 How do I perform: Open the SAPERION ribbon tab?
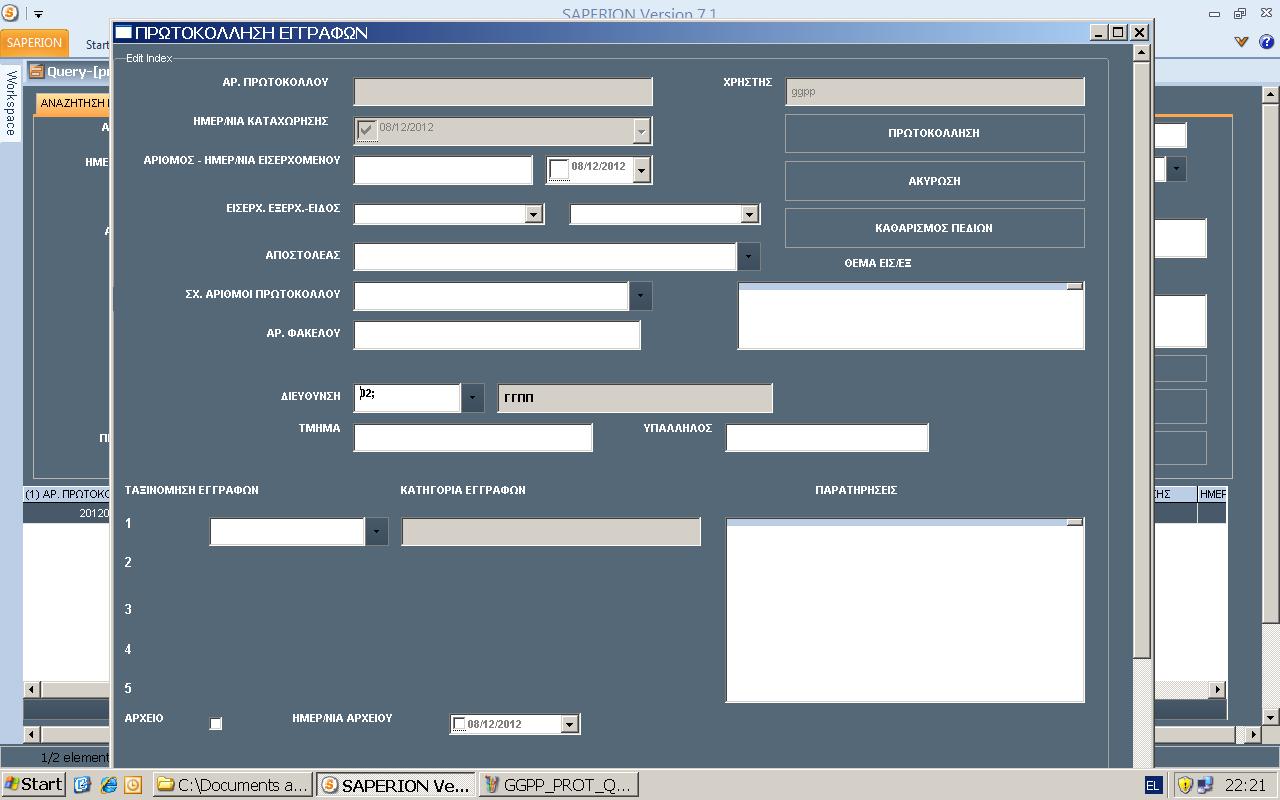pos(35,43)
